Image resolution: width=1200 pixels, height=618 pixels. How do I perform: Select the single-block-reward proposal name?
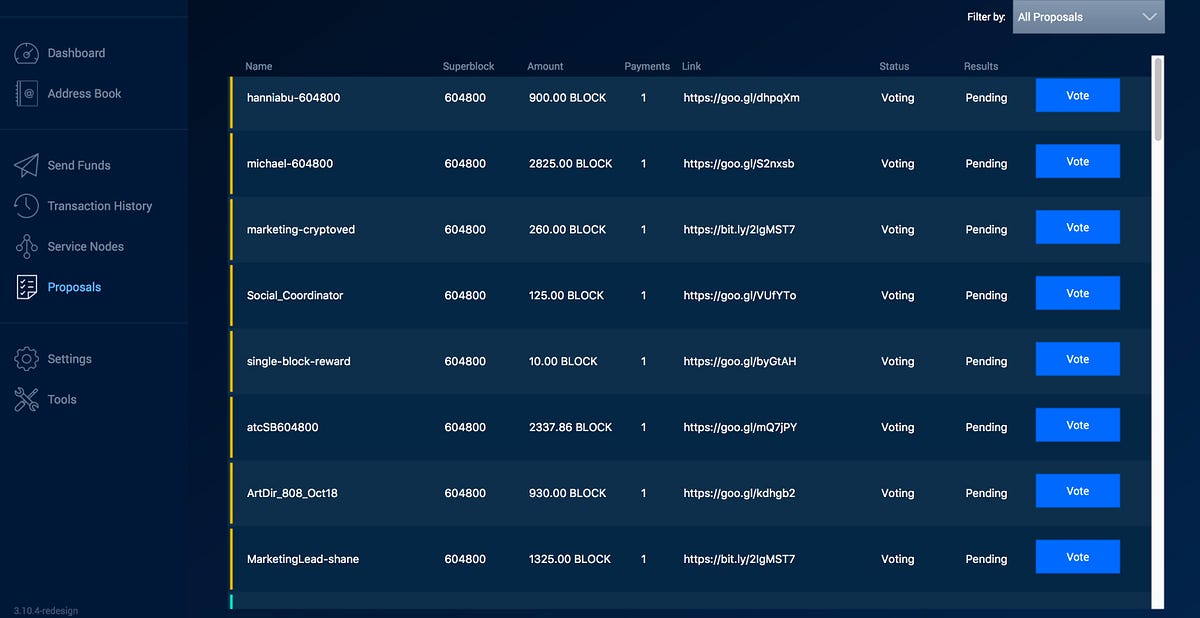[x=299, y=362]
